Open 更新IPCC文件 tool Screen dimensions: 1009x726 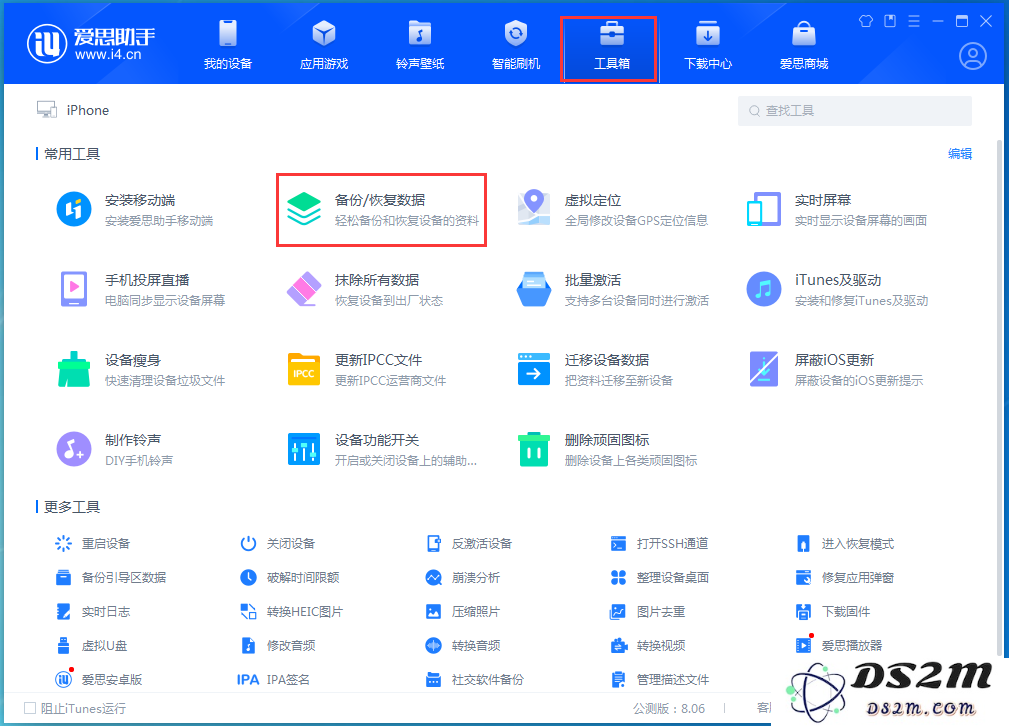(x=367, y=369)
